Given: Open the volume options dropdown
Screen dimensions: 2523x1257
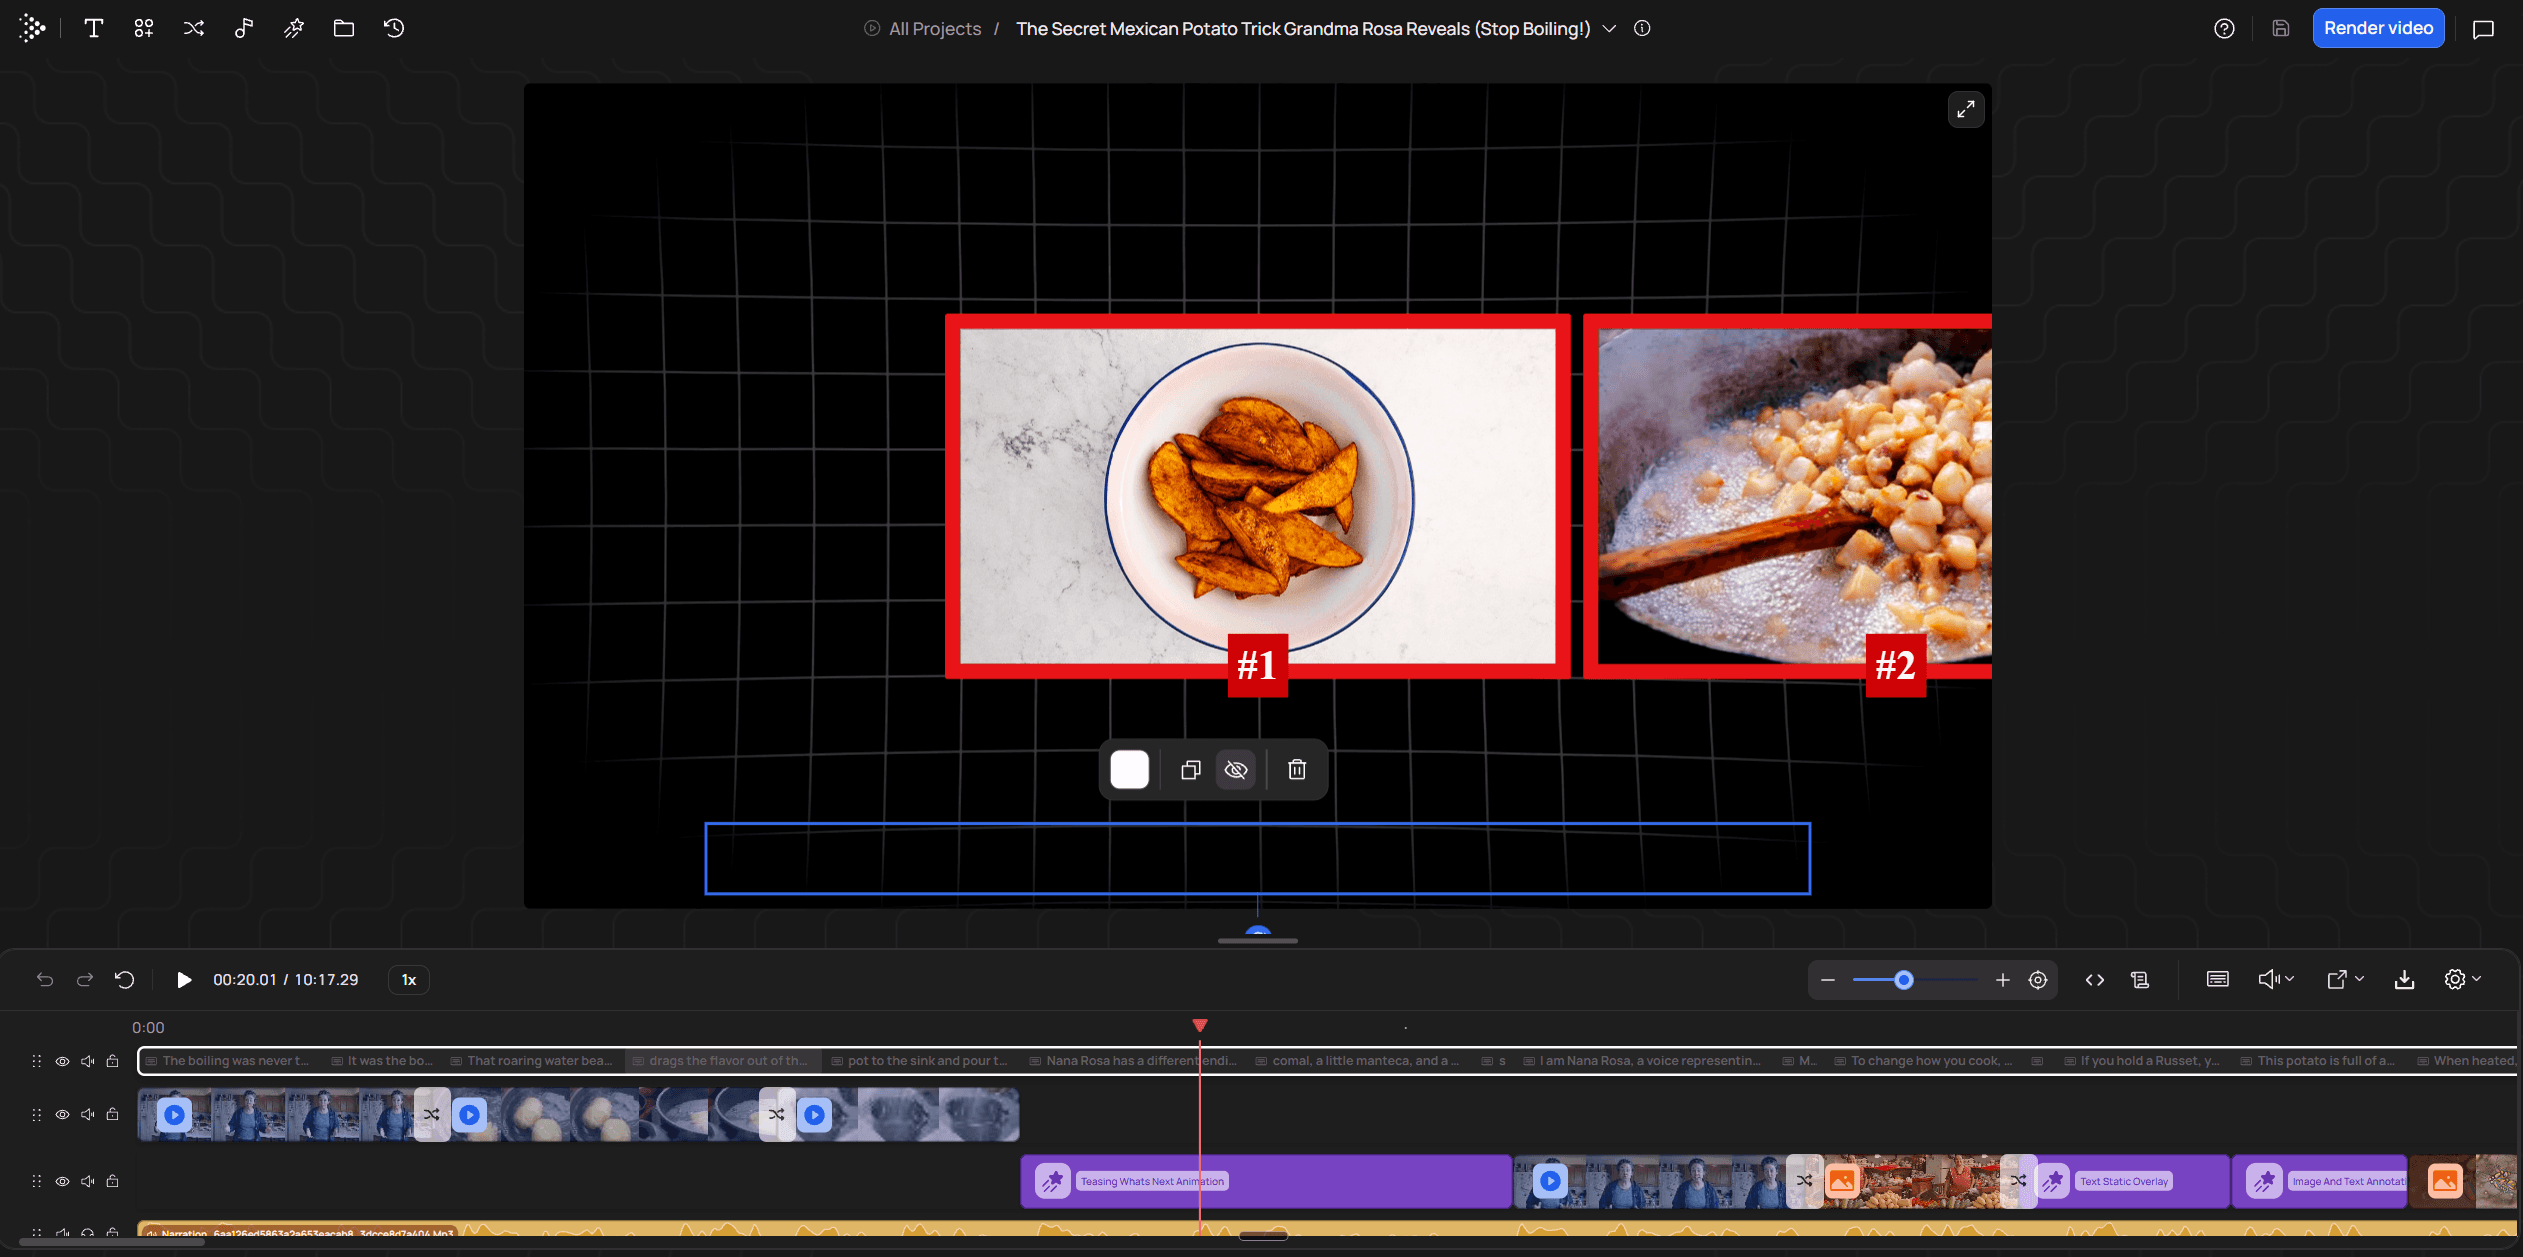Looking at the screenshot, I should point(2276,980).
